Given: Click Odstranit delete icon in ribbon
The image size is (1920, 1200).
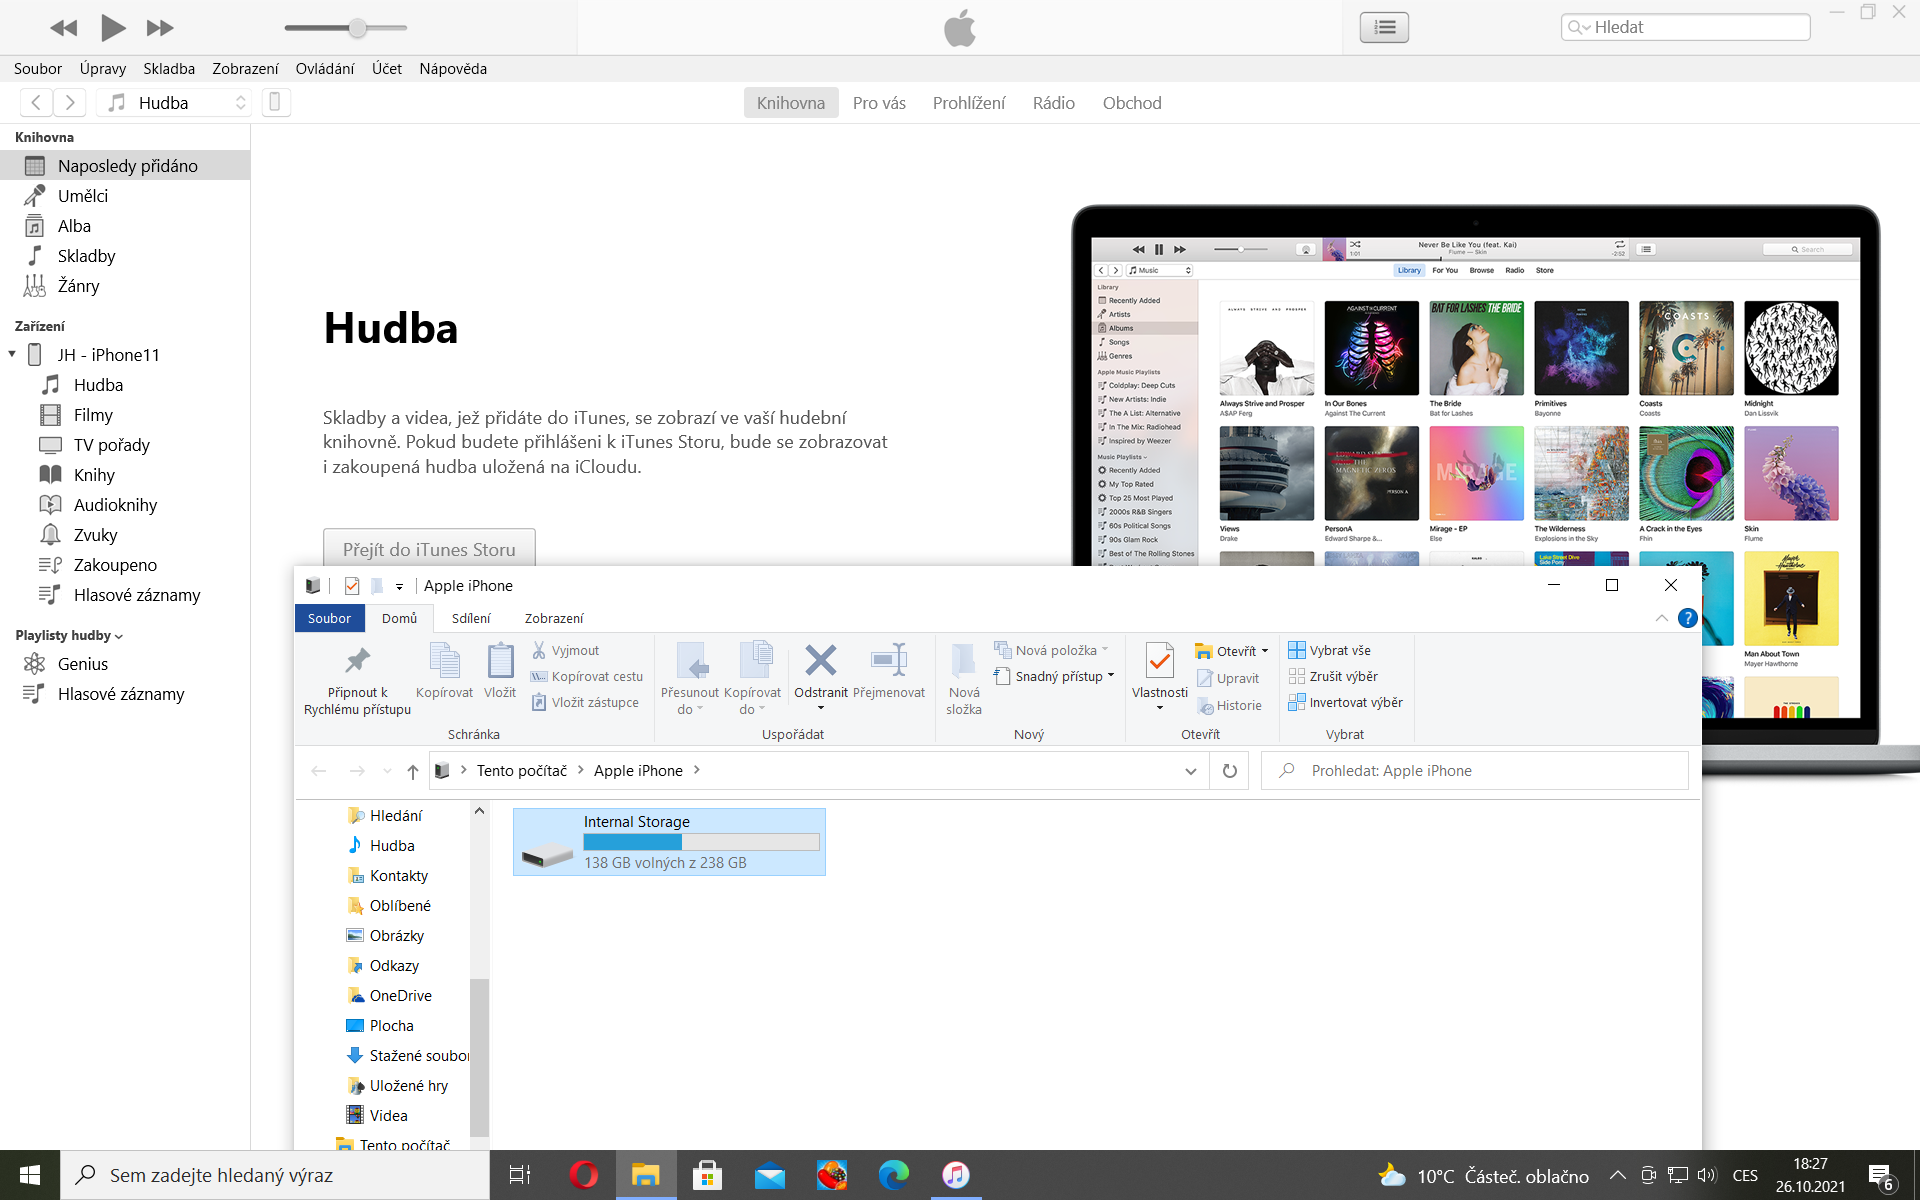Looking at the screenshot, I should coord(820,662).
